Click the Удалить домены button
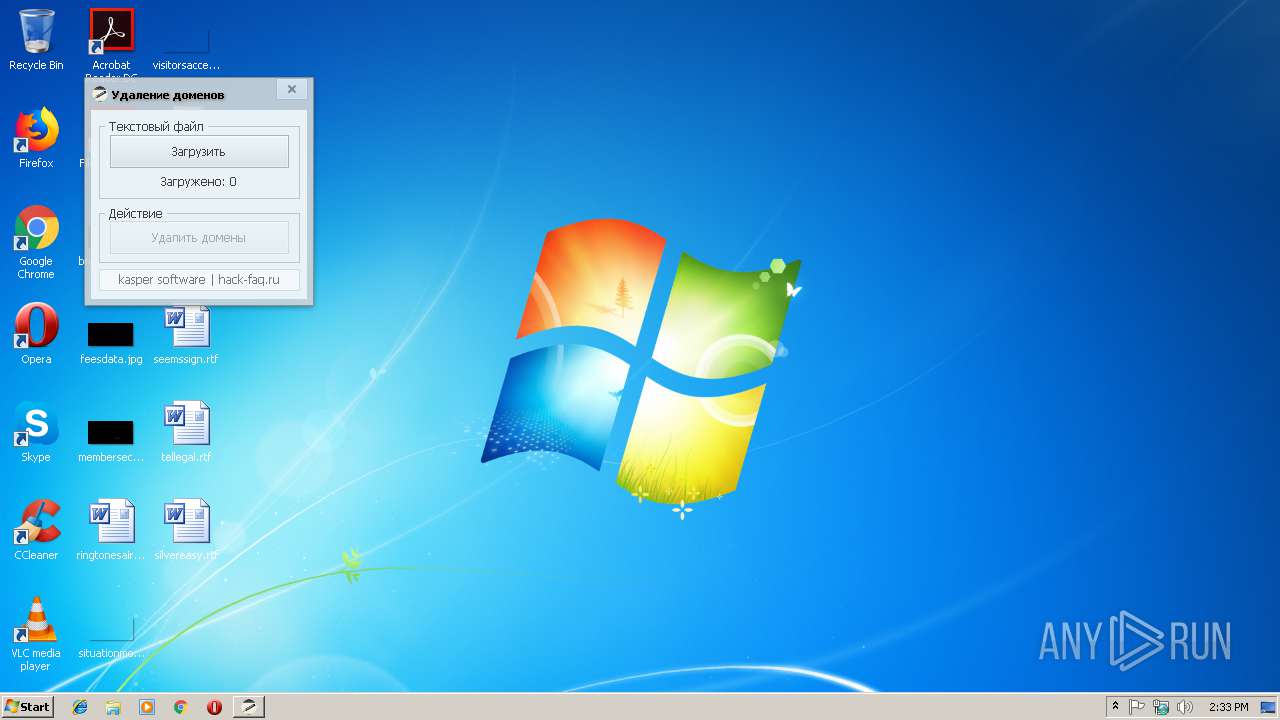The image size is (1280, 720). tap(199, 238)
